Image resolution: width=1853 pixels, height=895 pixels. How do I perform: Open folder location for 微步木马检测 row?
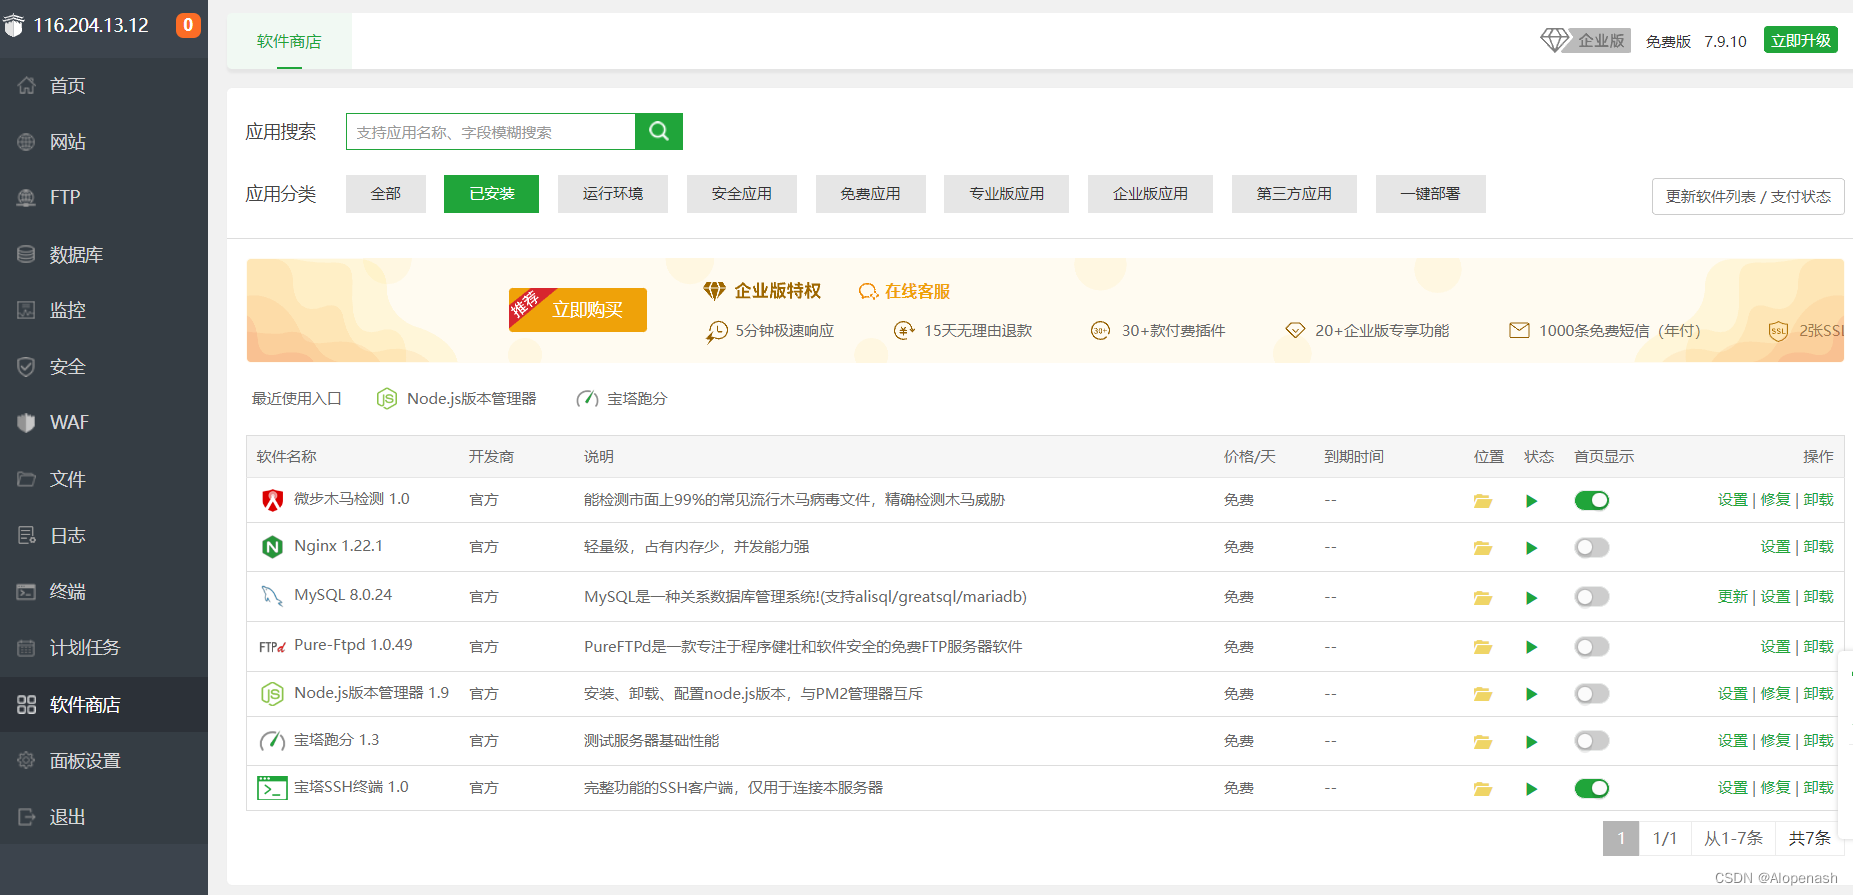1482,501
